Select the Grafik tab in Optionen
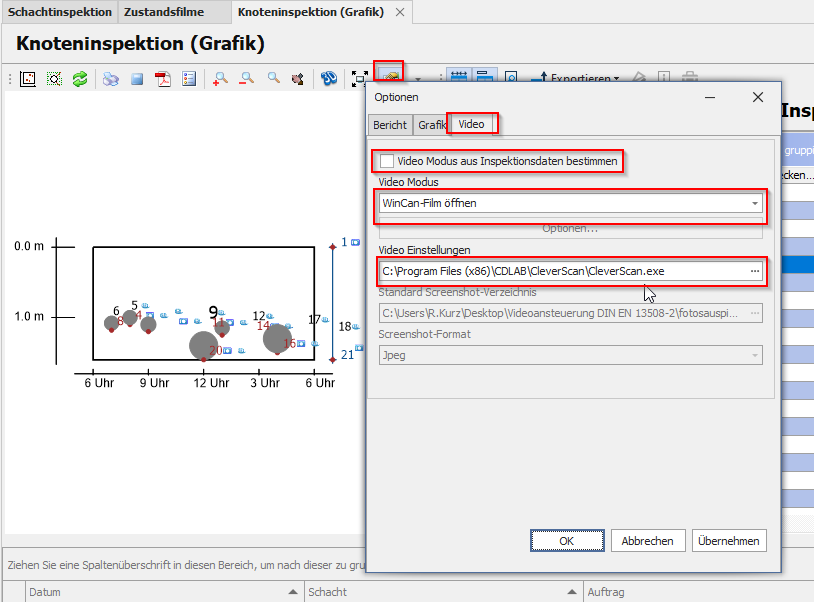The width and height of the screenshot is (814, 602). [432, 125]
